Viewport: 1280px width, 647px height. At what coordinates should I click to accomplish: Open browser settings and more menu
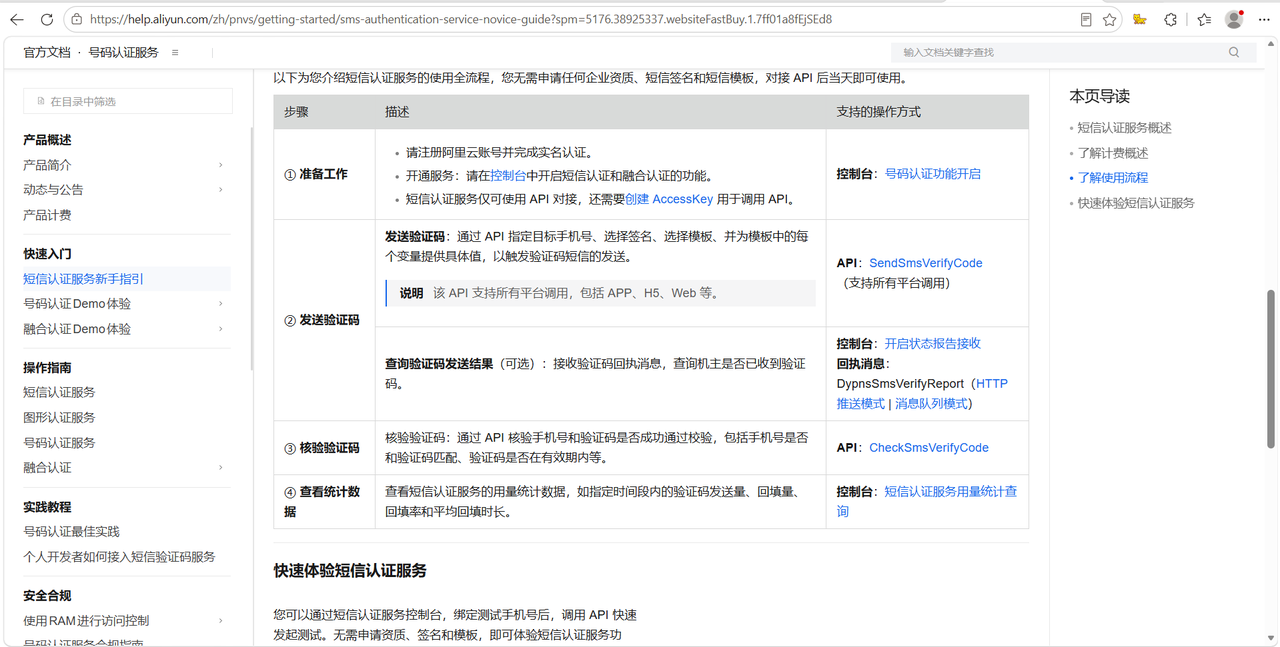tap(1264, 19)
